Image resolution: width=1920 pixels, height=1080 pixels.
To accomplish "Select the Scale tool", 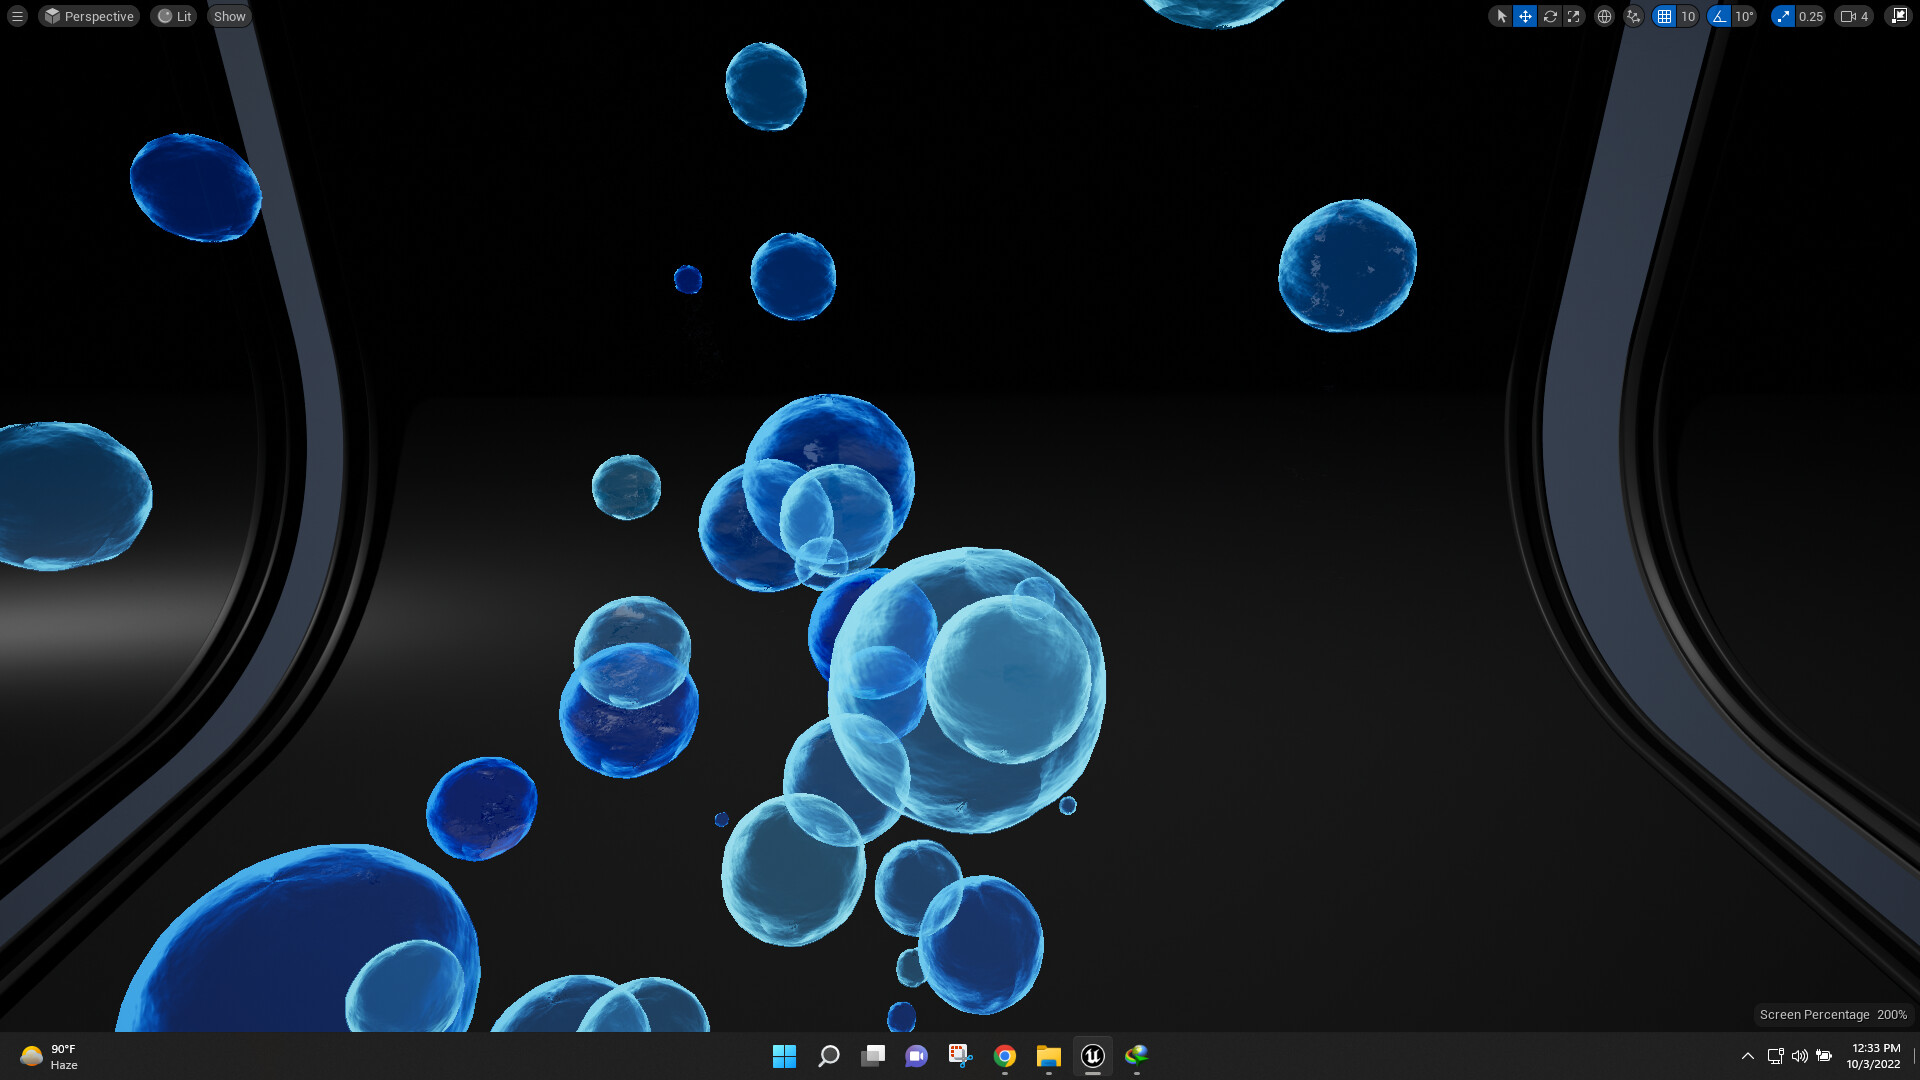I will (x=1574, y=16).
